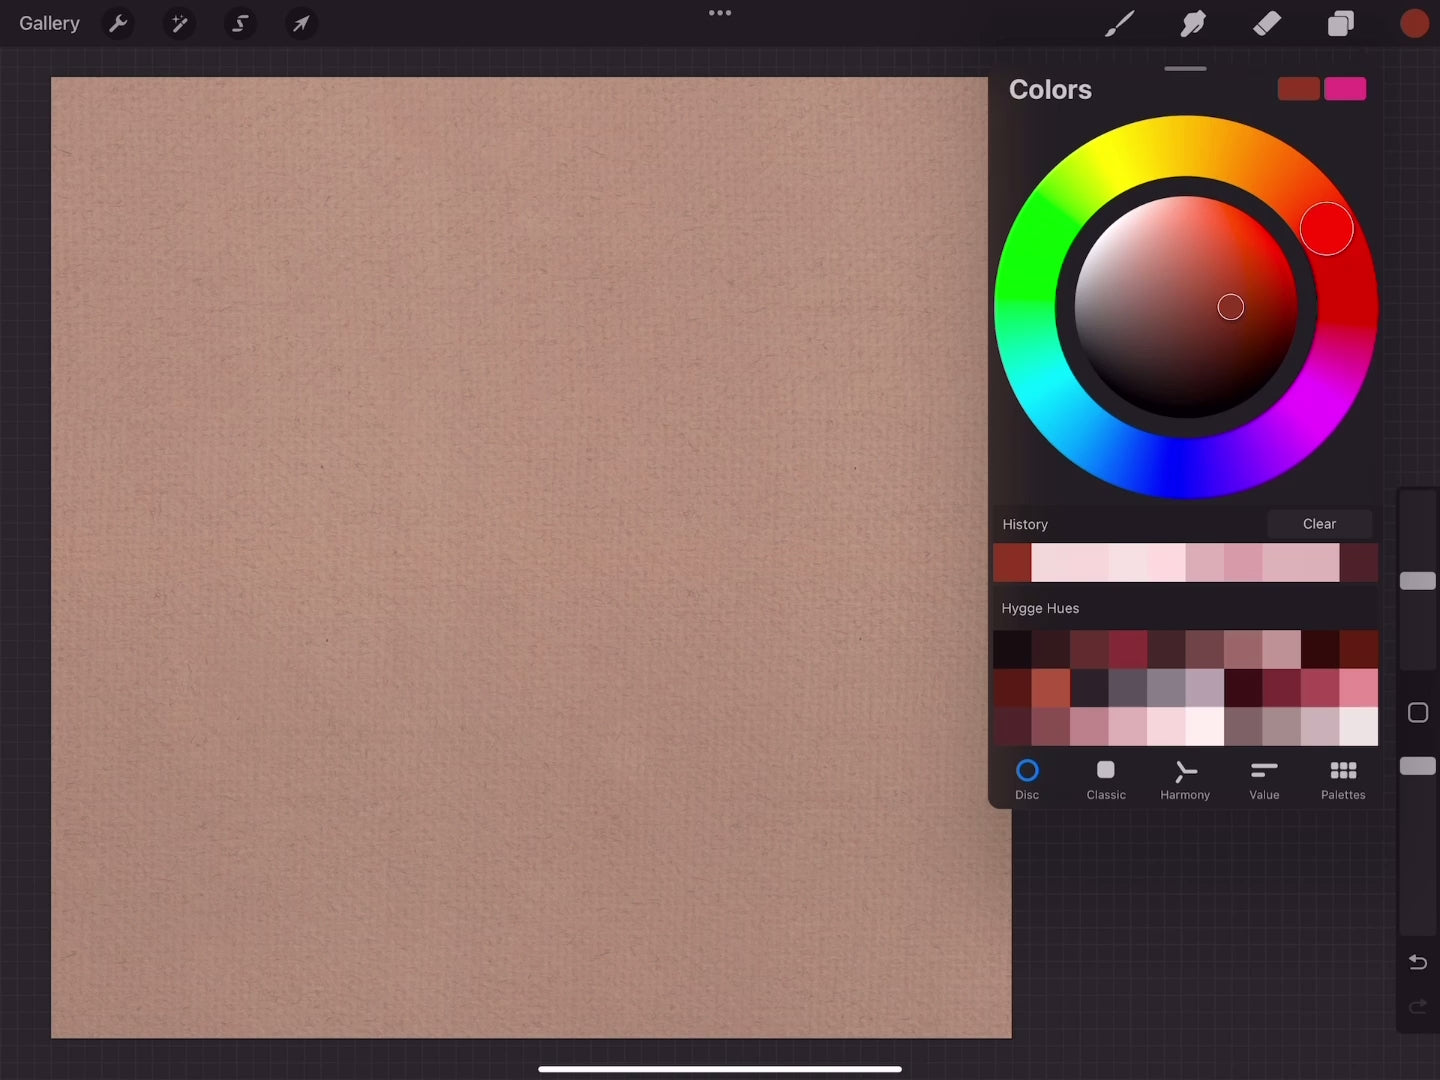Image resolution: width=1440 pixels, height=1080 pixels.
Task: Return to the Gallery
Action: tap(49, 23)
